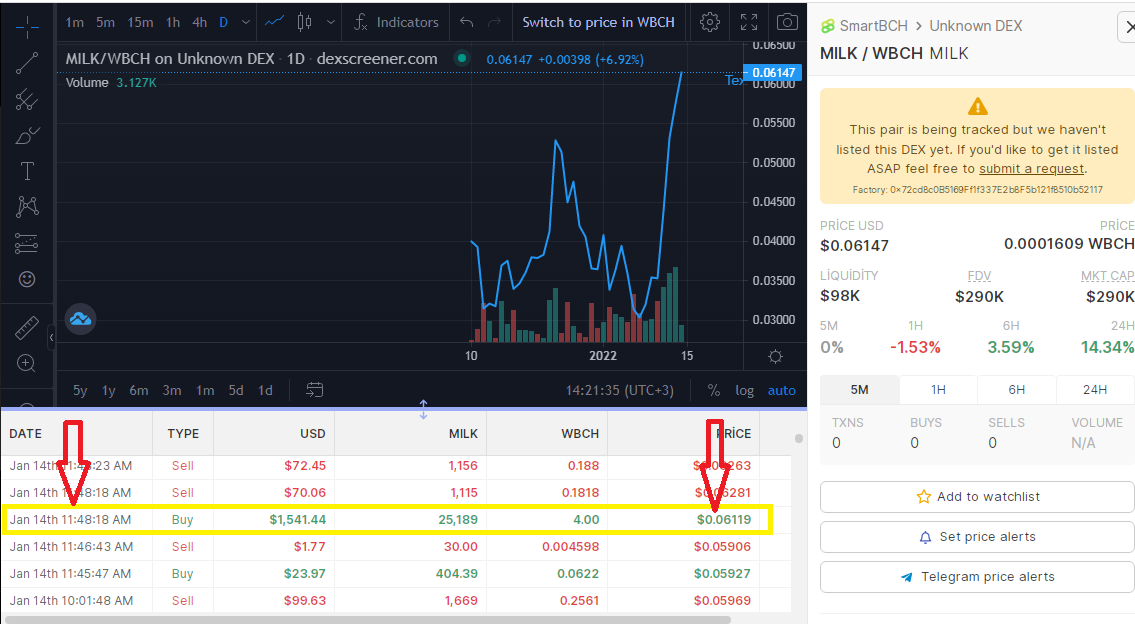Image resolution: width=1135 pixels, height=624 pixels.
Task: Open the timezone 14:21:35 (UTC+3) menu
Action: coord(620,390)
